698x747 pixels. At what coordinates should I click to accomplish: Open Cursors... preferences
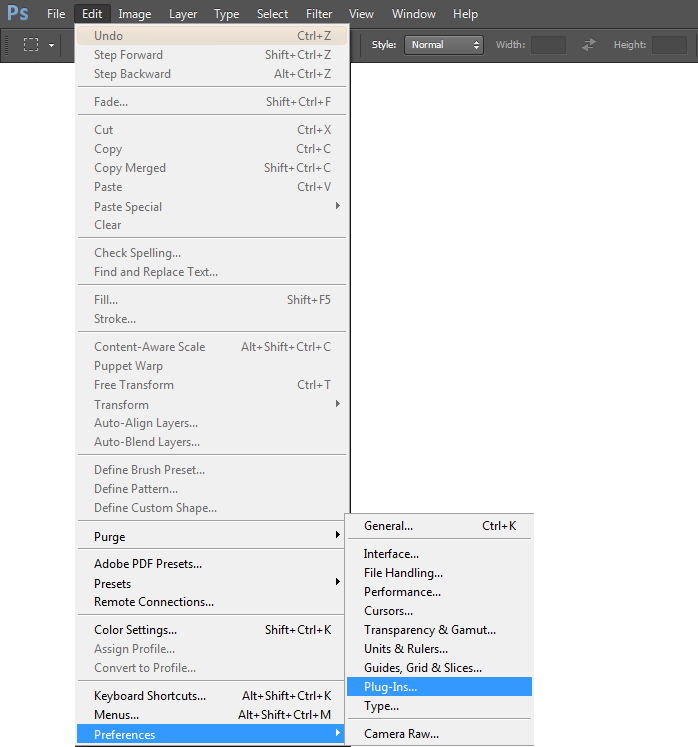point(439,611)
